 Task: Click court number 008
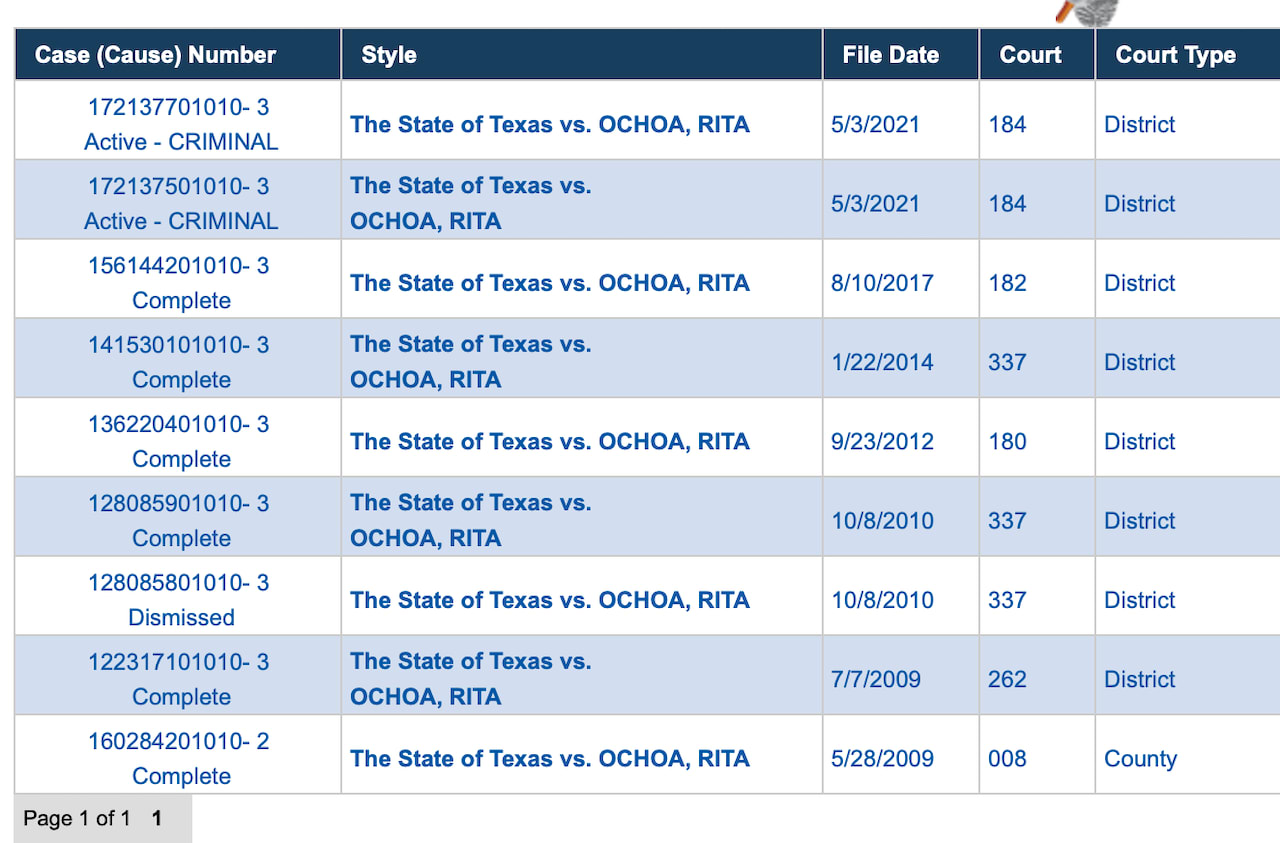[x=1007, y=759]
